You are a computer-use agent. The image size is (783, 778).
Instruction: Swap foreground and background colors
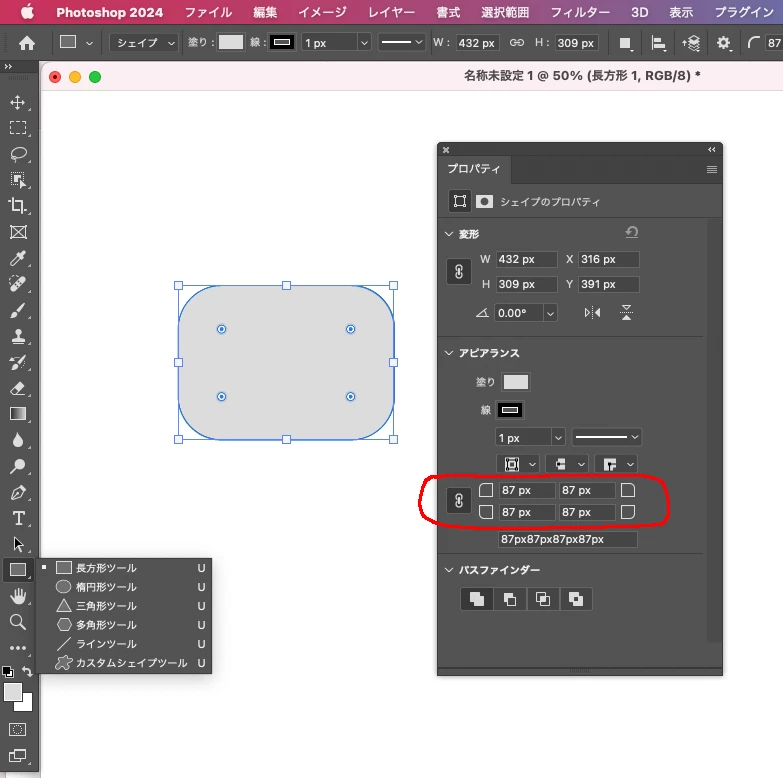tap(27, 672)
